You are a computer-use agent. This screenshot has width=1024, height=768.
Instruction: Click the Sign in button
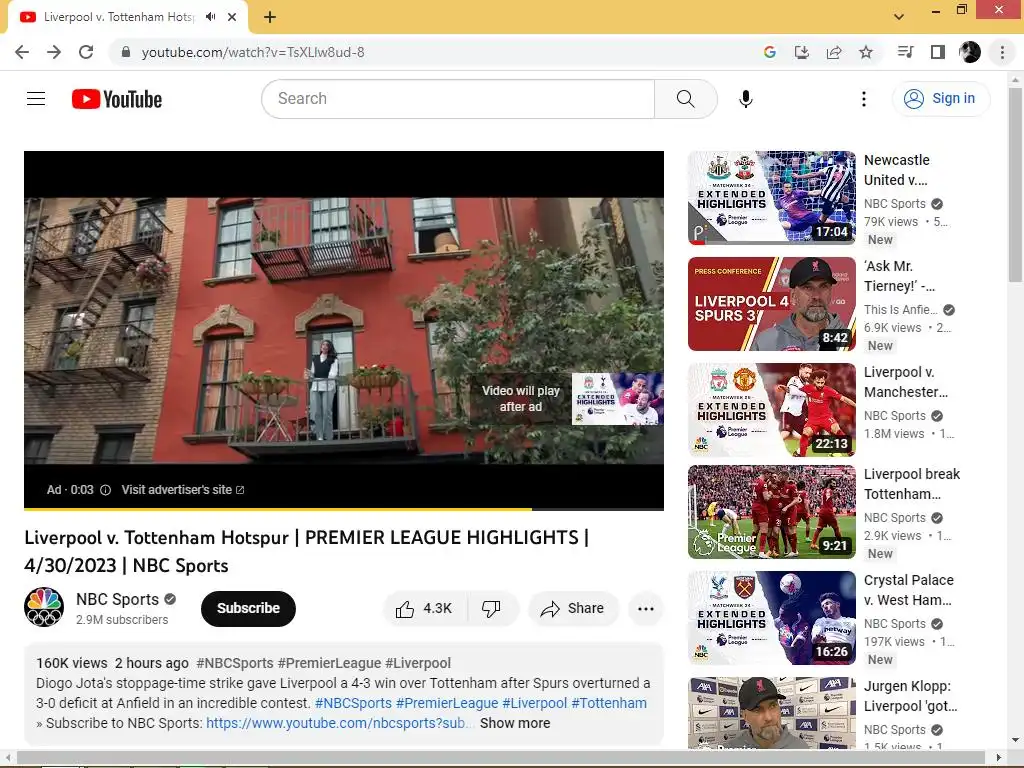pyautogui.click(x=940, y=99)
